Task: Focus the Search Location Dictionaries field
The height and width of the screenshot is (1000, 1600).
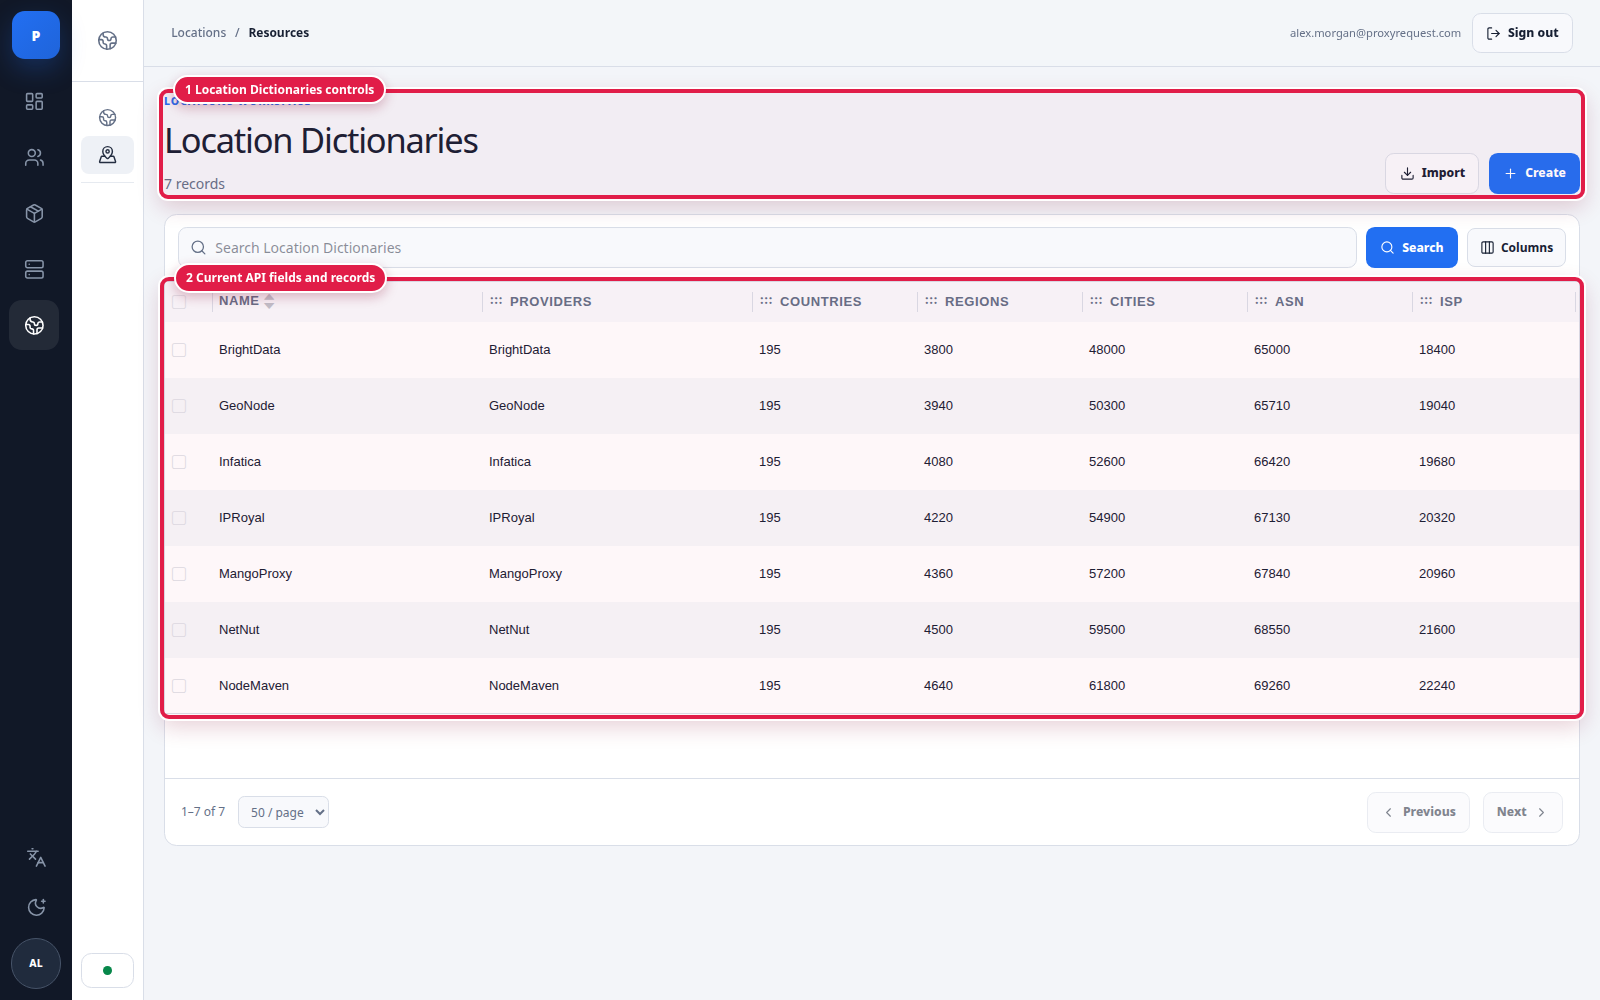Action: tap(767, 248)
